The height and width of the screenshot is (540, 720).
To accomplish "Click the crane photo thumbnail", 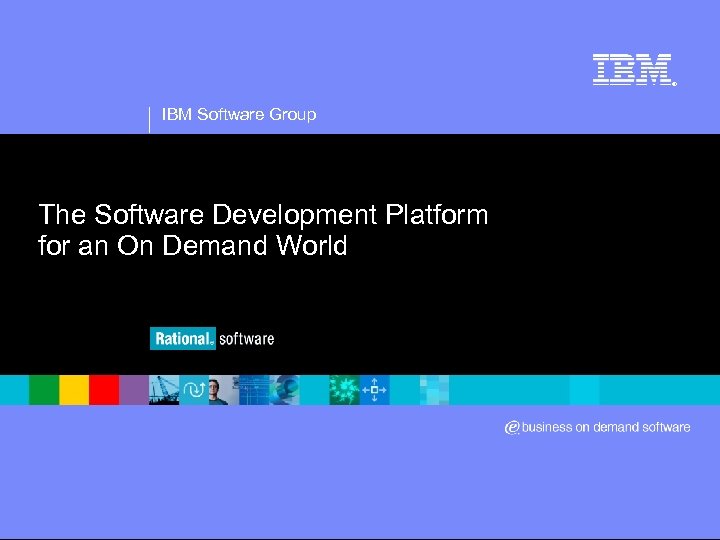I will tap(164, 390).
